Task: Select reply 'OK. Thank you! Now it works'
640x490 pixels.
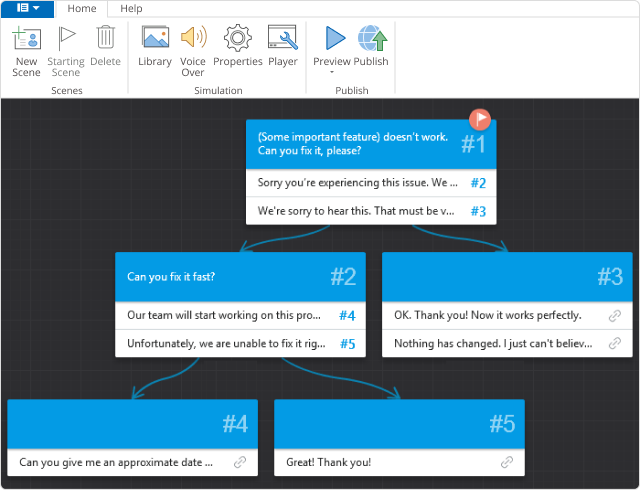Action: pyautogui.click(x=507, y=315)
